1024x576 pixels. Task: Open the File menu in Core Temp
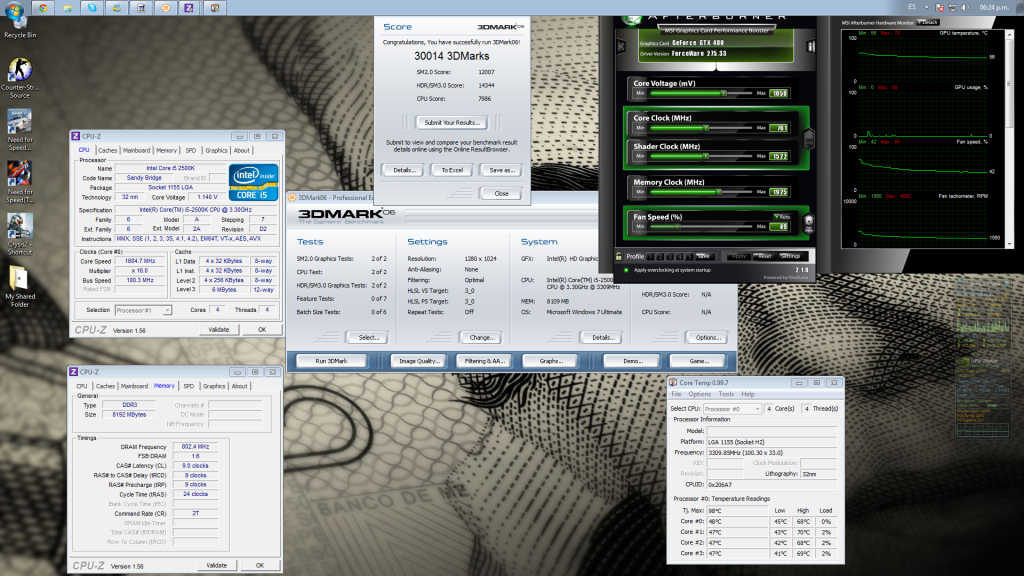pyautogui.click(x=676, y=394)
